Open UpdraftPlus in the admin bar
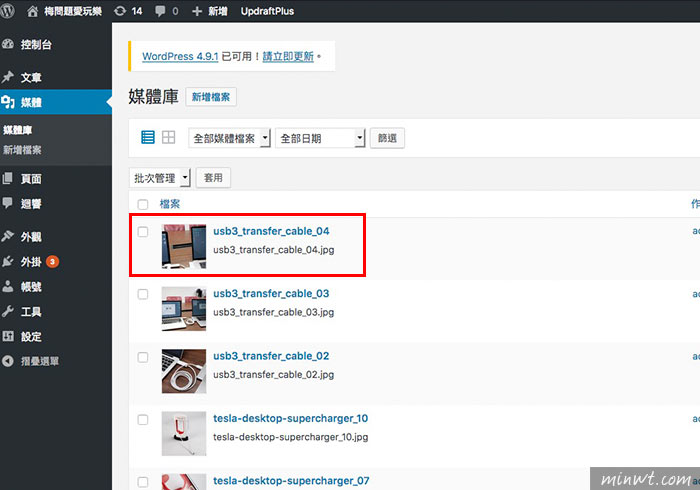 pos(267,11)
